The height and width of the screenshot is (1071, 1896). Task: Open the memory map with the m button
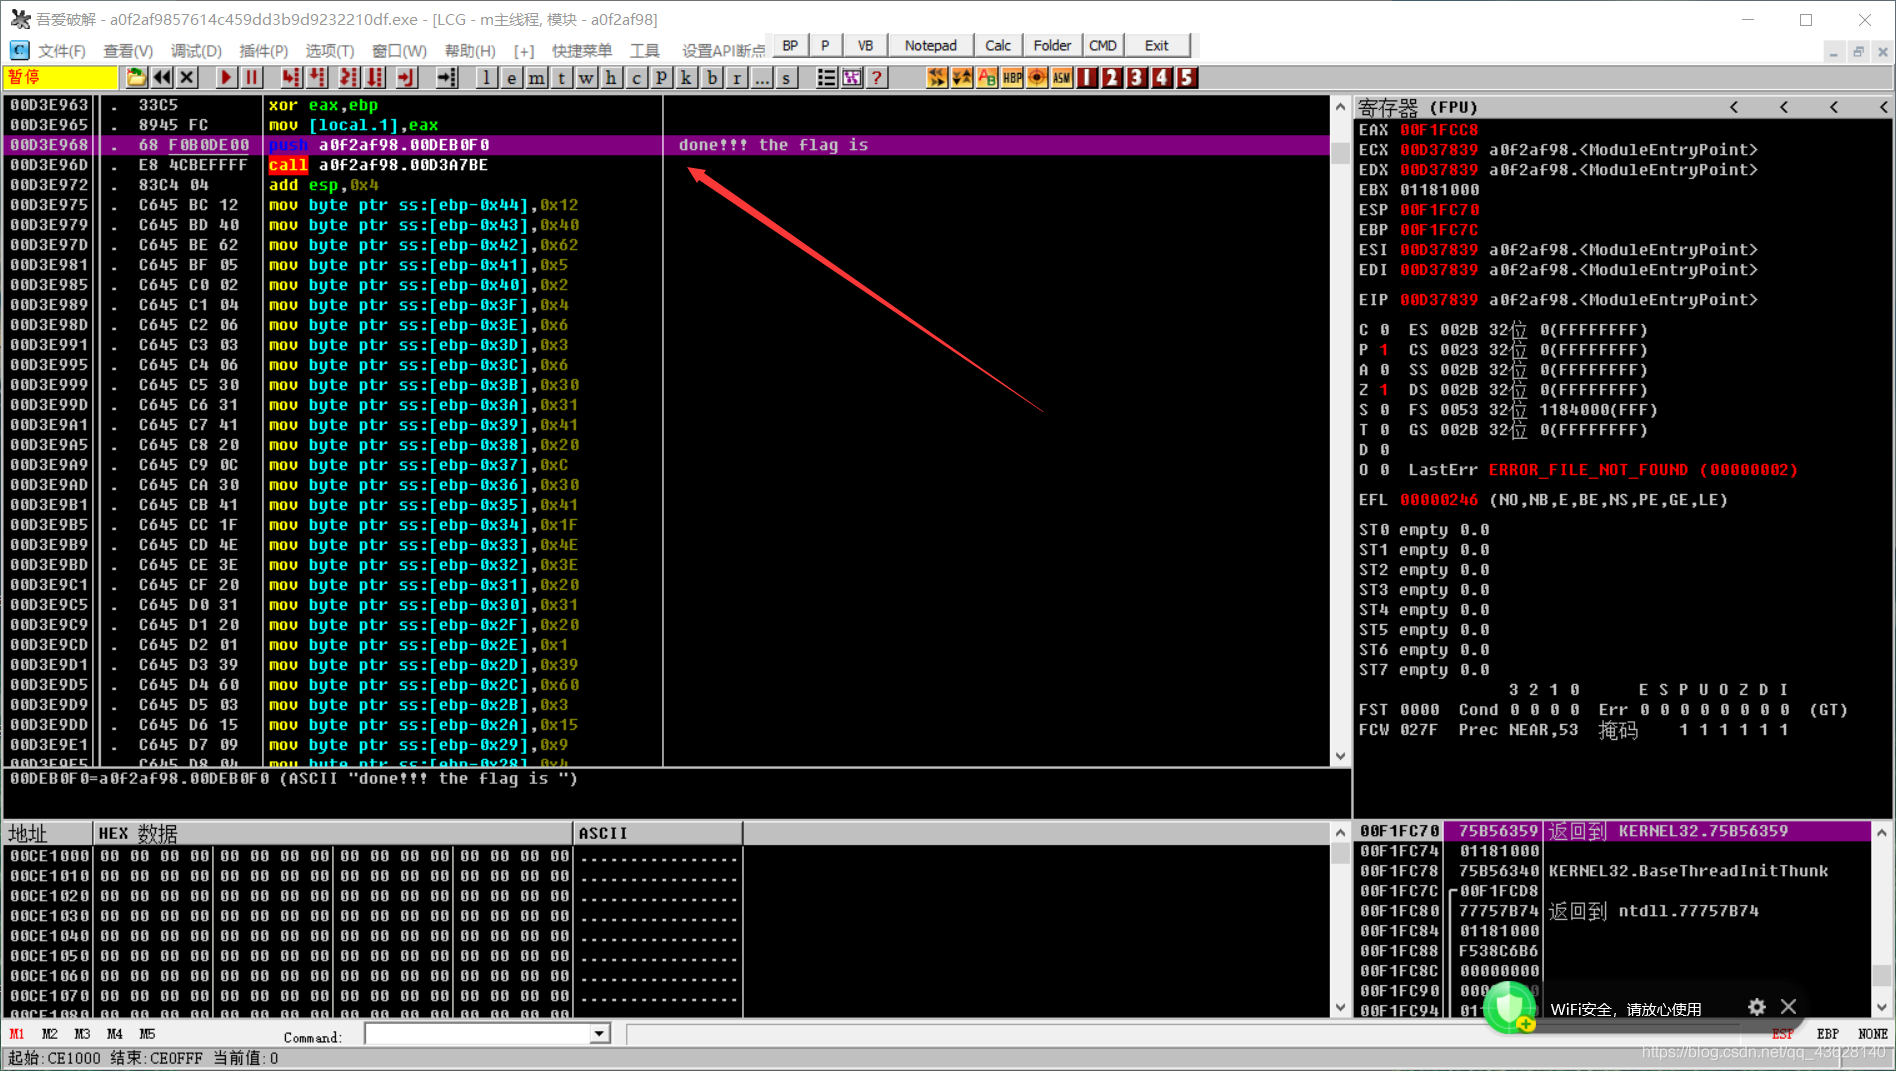coord(537,78)
